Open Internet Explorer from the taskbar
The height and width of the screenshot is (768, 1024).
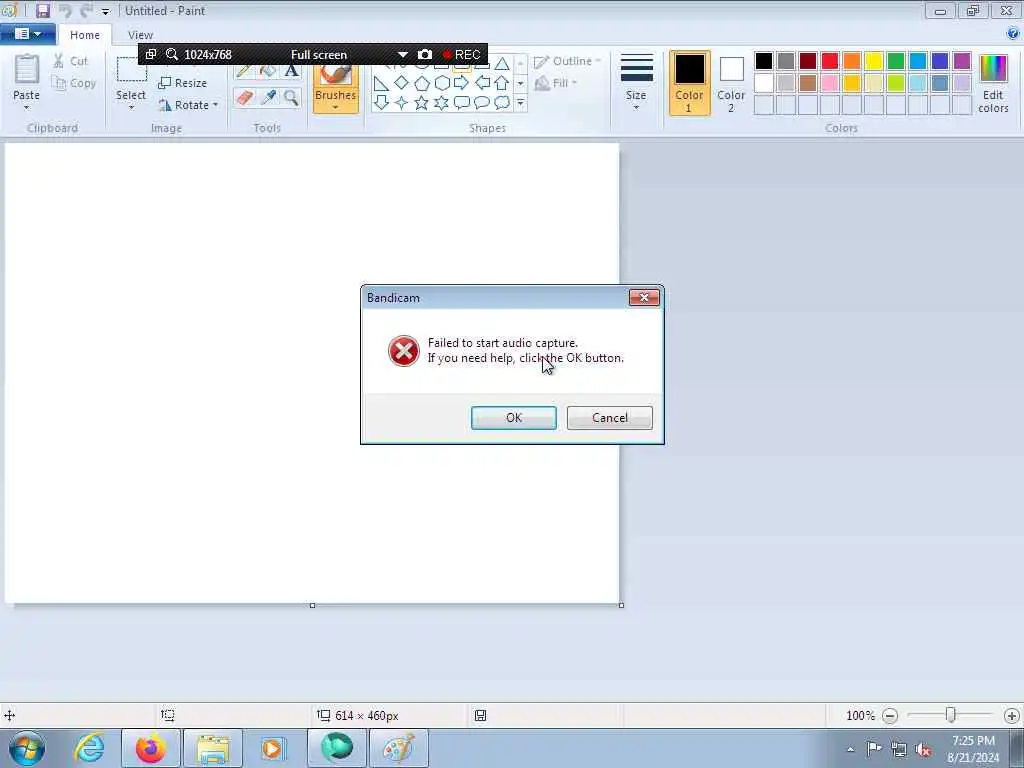pos(89,748)
